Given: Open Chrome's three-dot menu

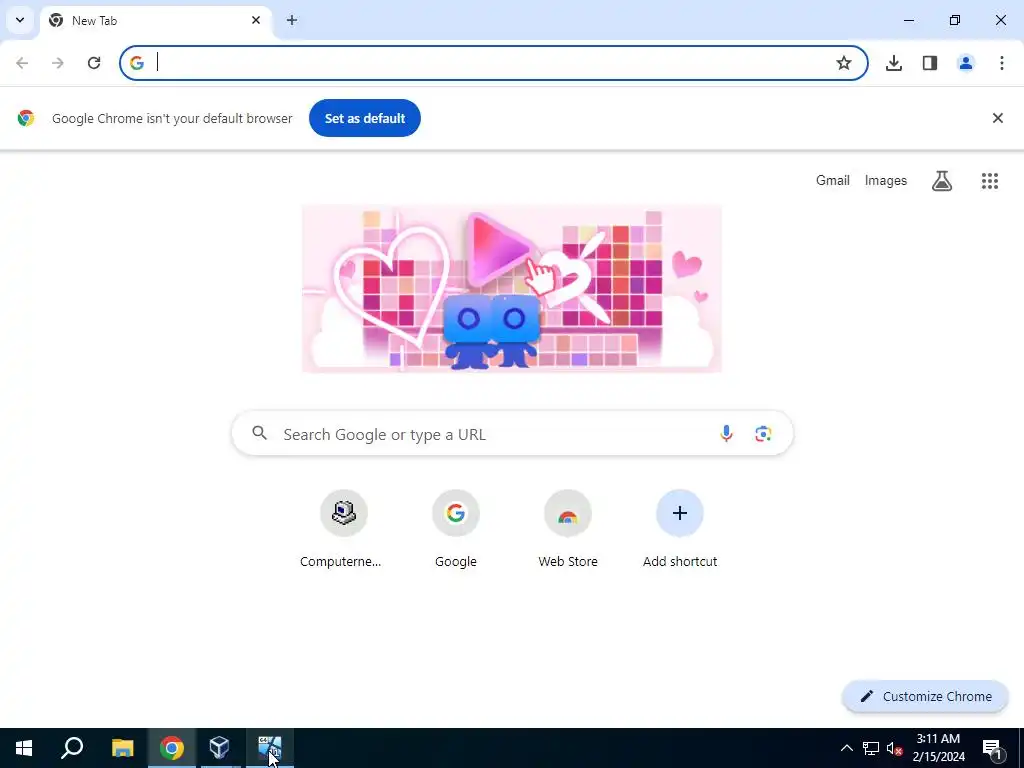Looking at the screenshot, I should (1002, 63).
